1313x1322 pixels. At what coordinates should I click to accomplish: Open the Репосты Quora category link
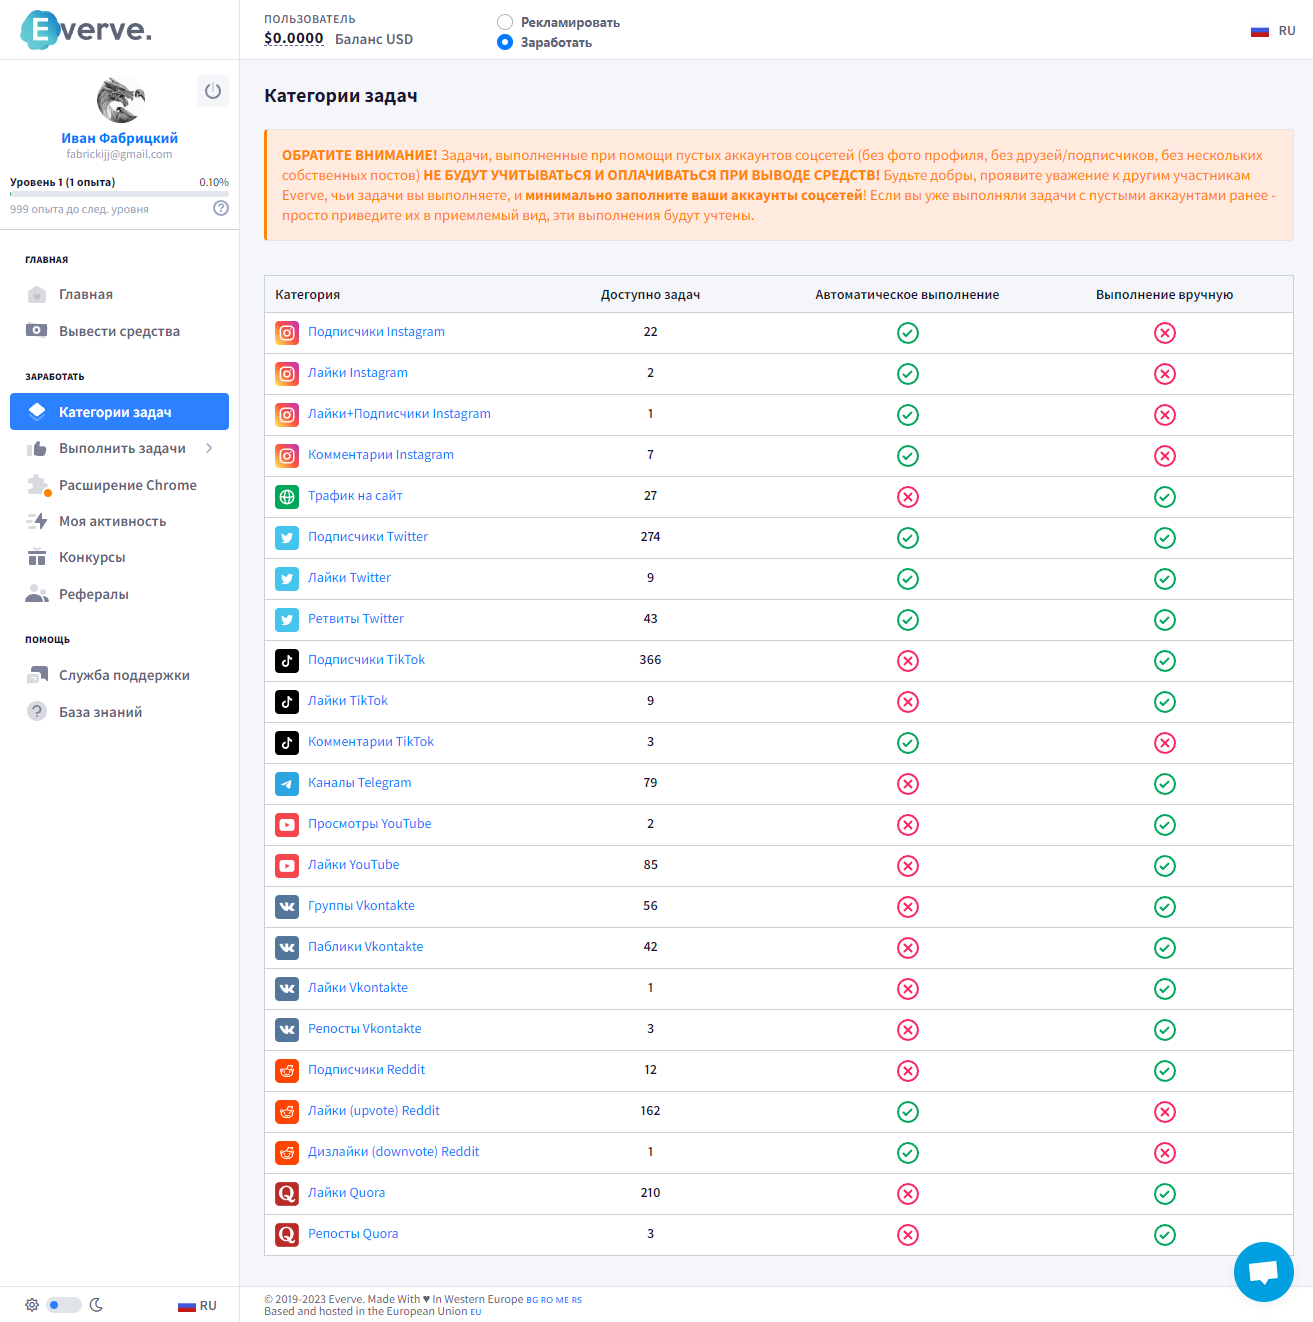tap(353, 1234)
